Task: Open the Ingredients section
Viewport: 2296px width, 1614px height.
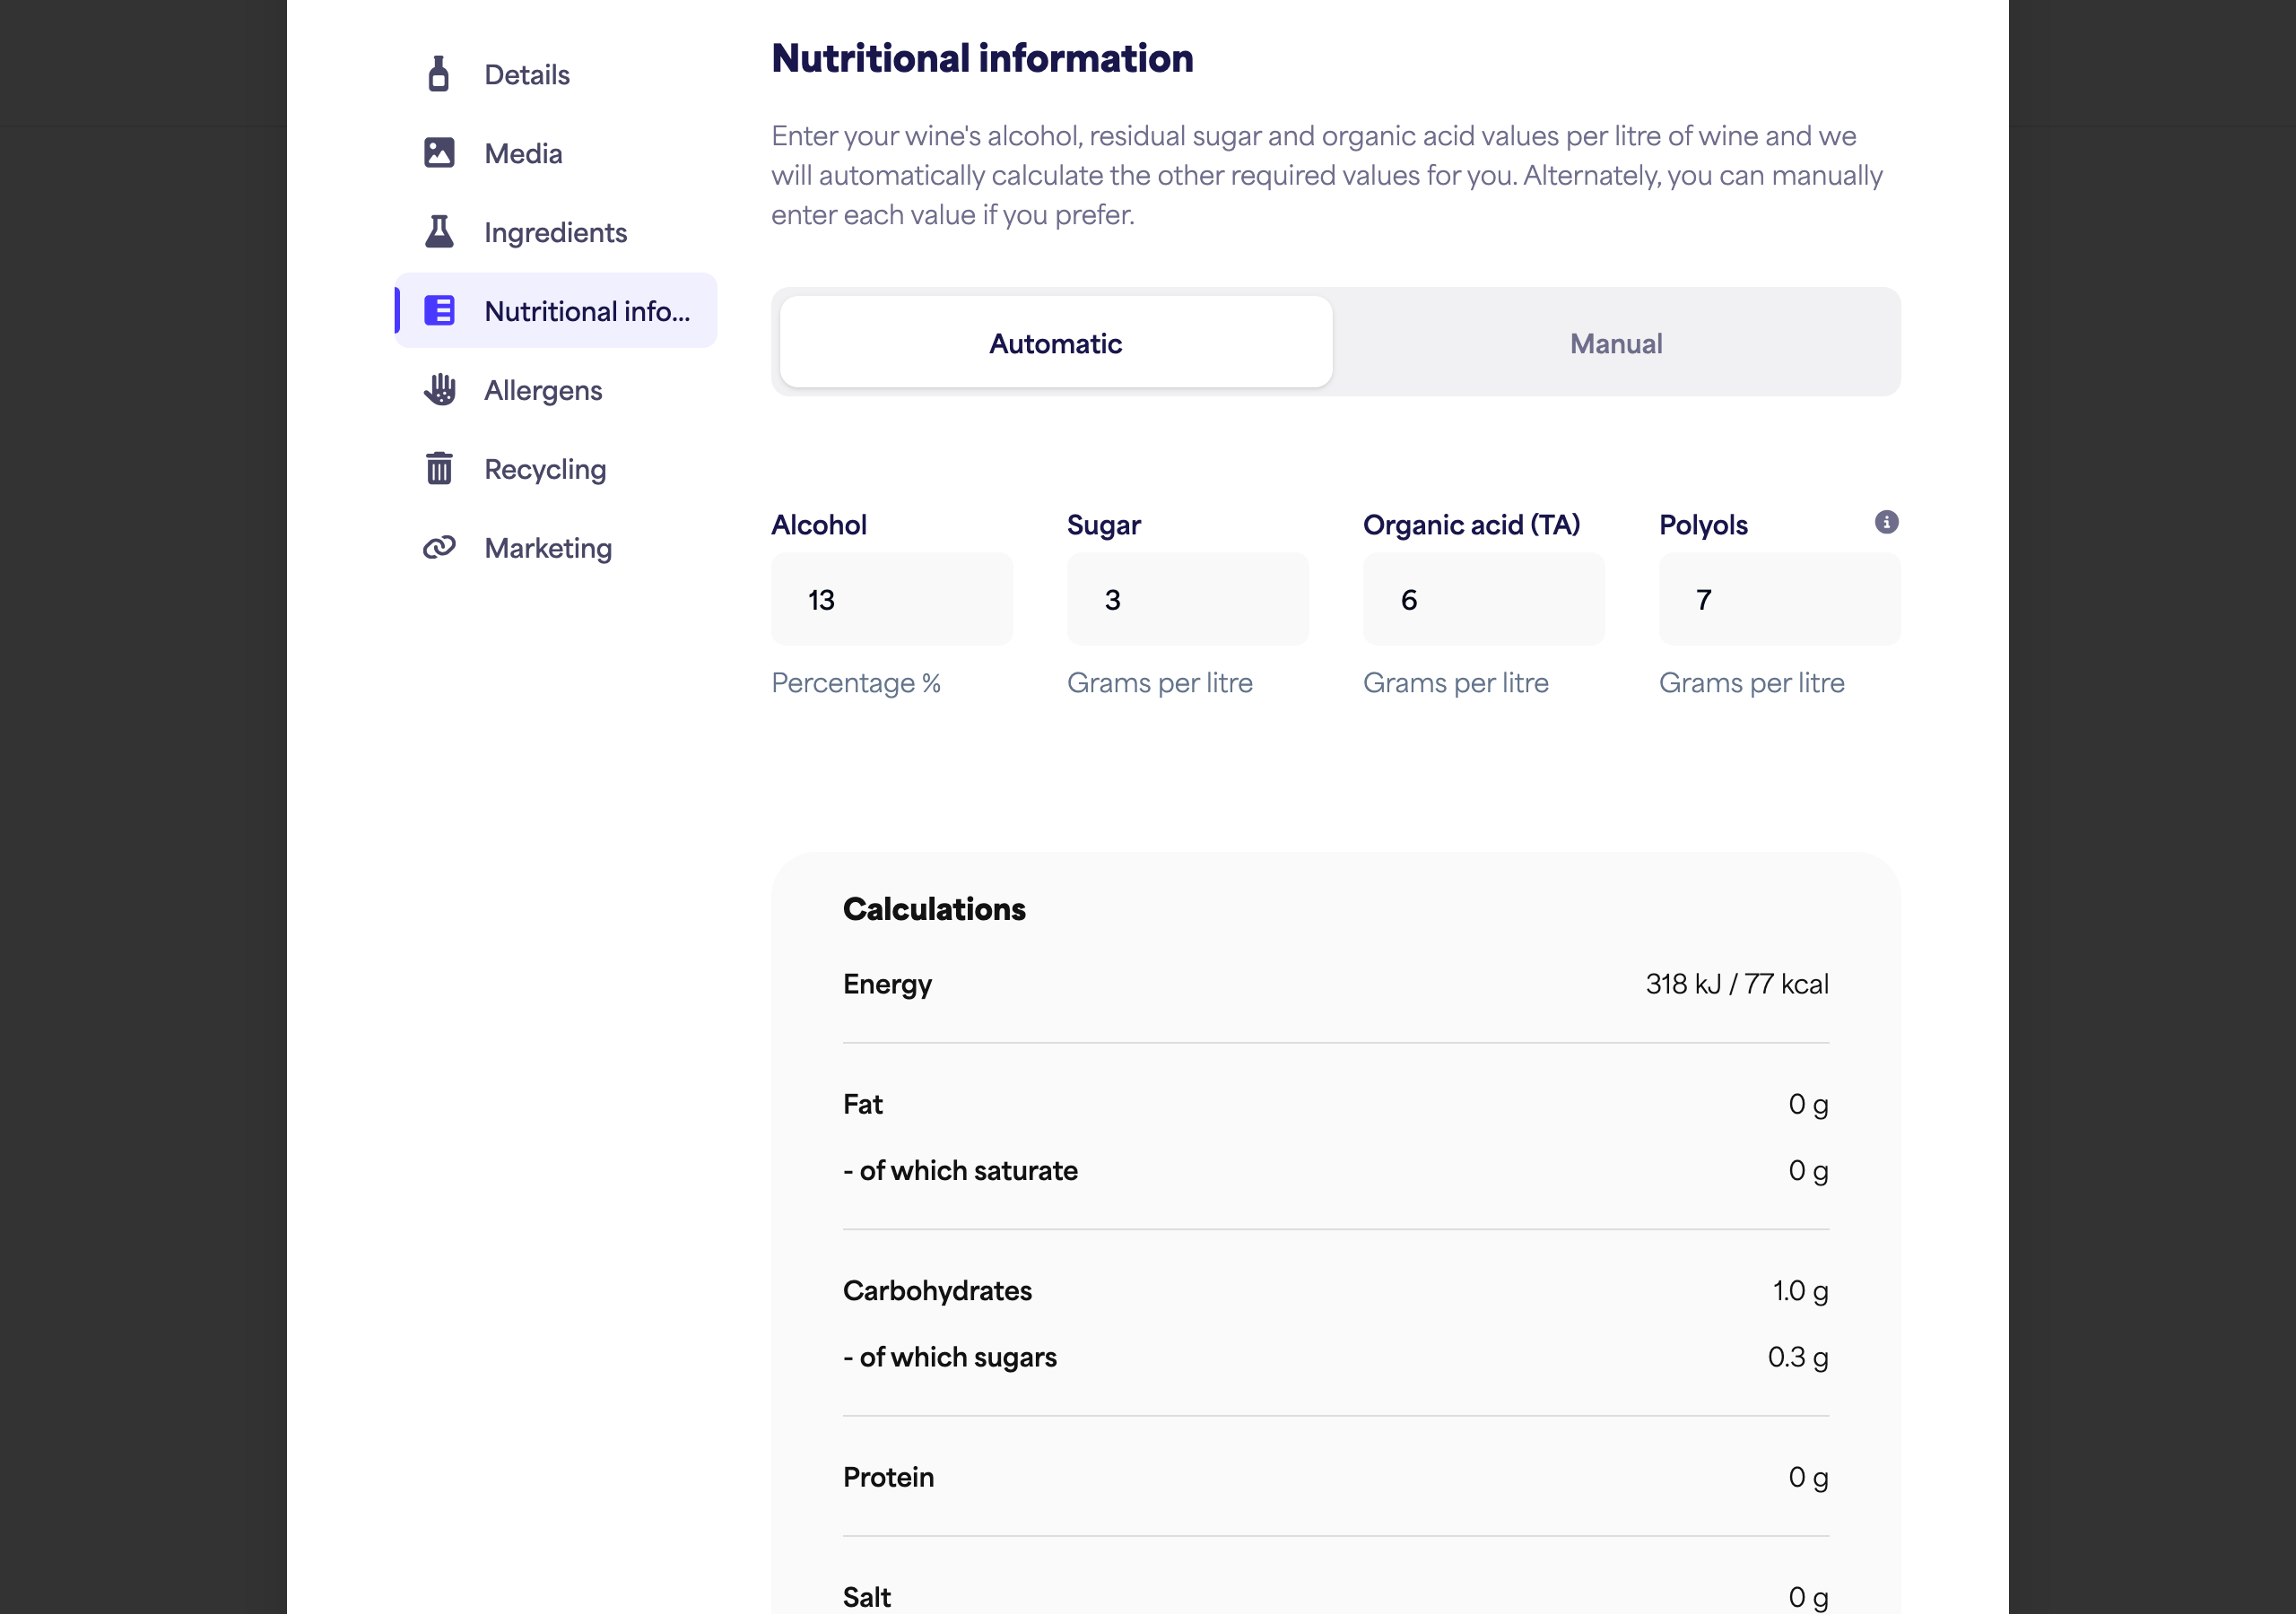Action: coord(556,232)
